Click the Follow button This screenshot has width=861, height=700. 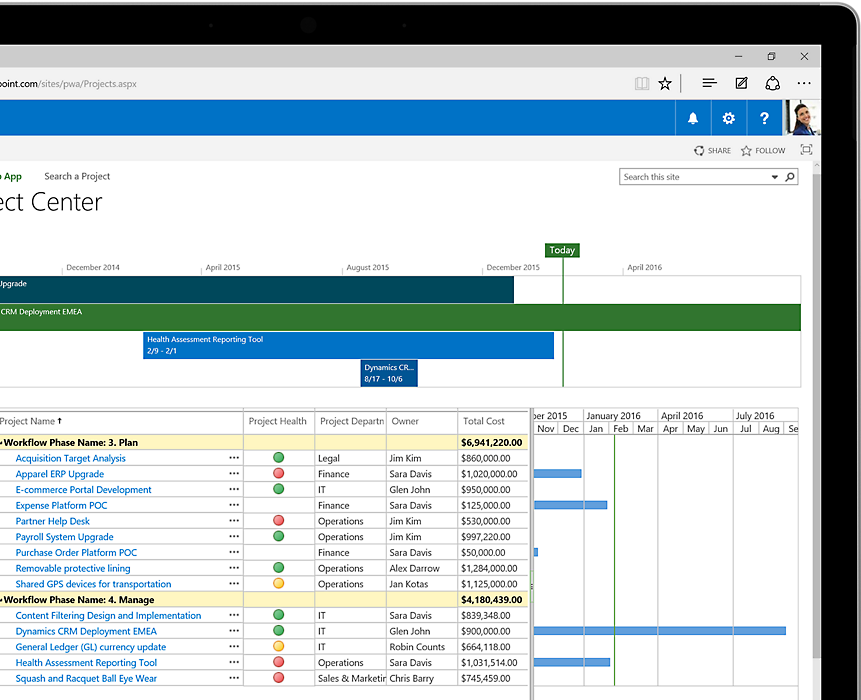pos(763,151)
